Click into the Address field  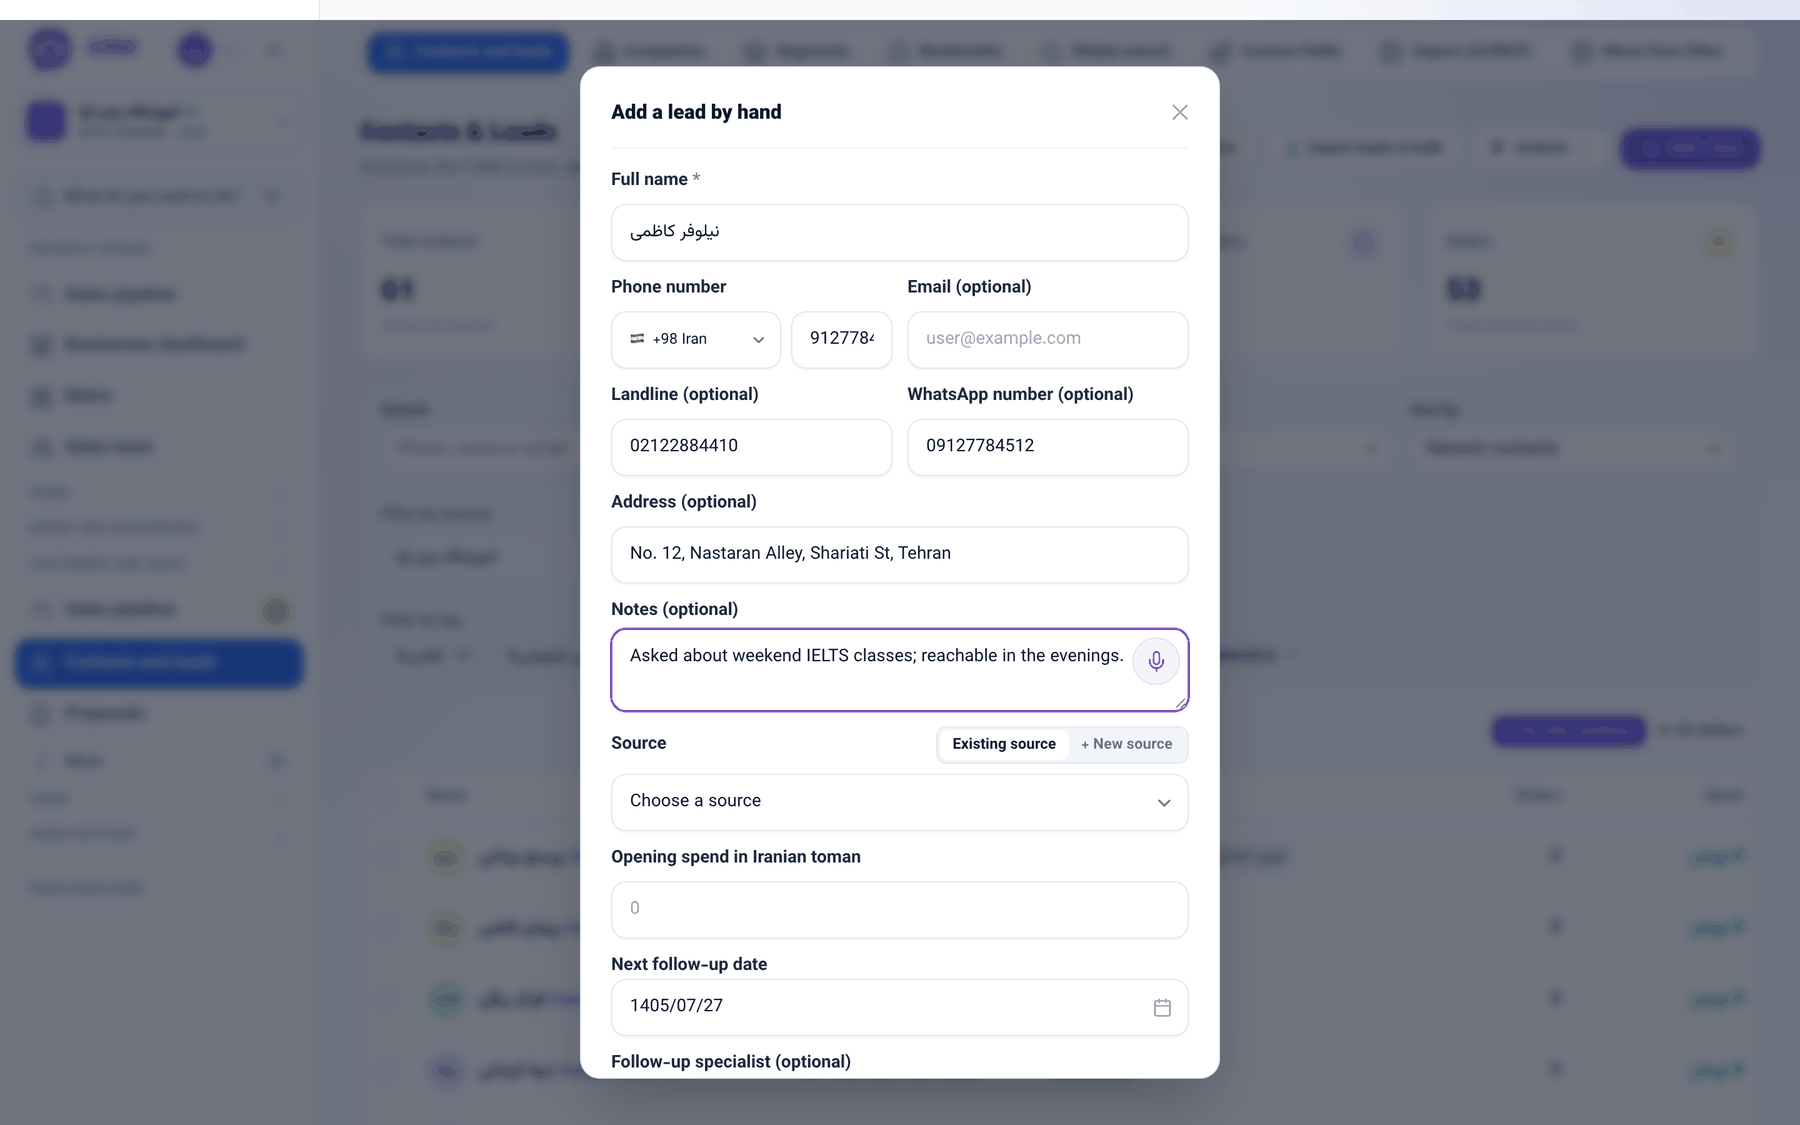pos(900,555)
